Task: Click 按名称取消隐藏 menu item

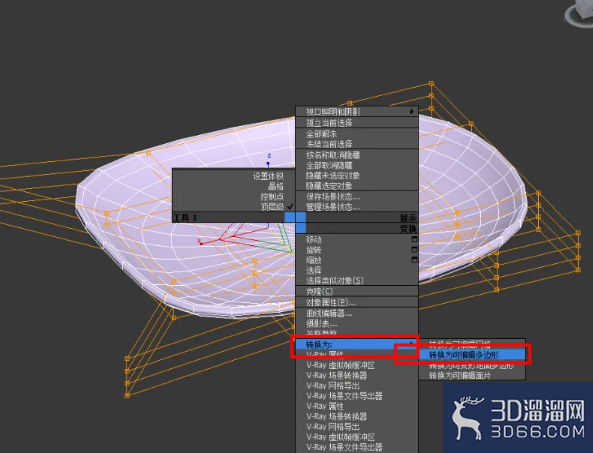Action: click(357, 155)
